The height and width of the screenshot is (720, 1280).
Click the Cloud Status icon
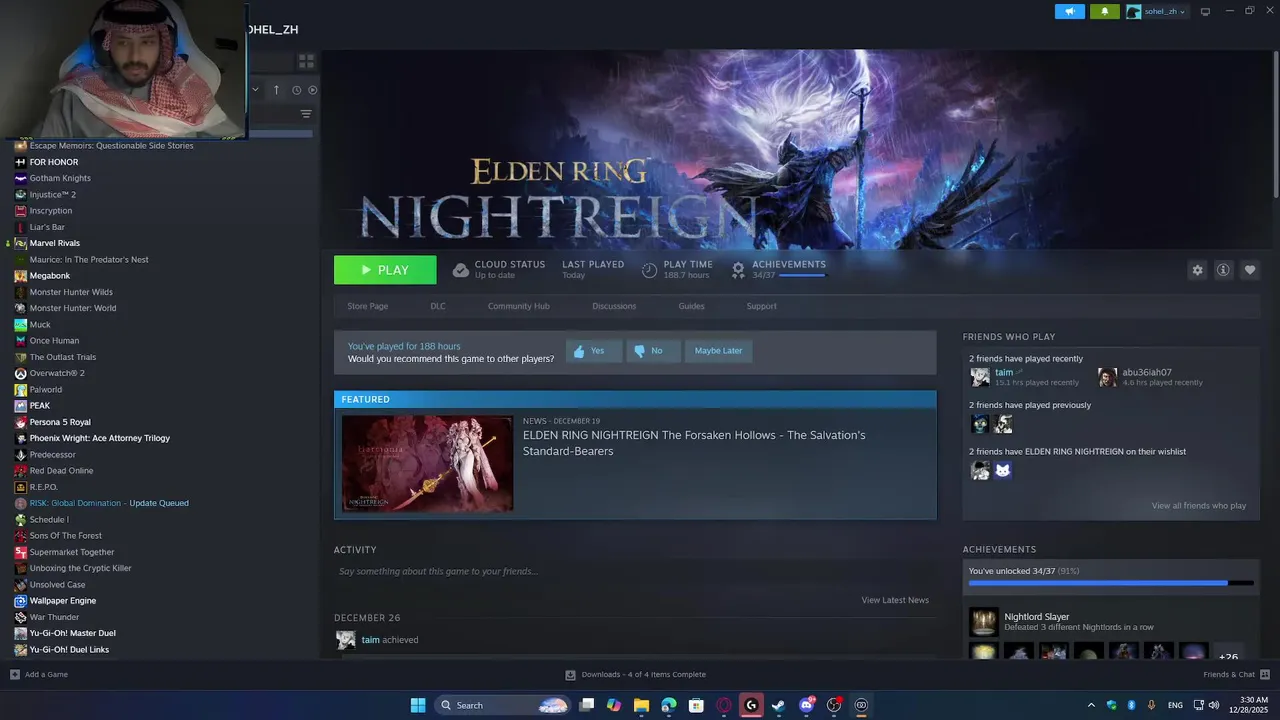(x=460, y=270)
